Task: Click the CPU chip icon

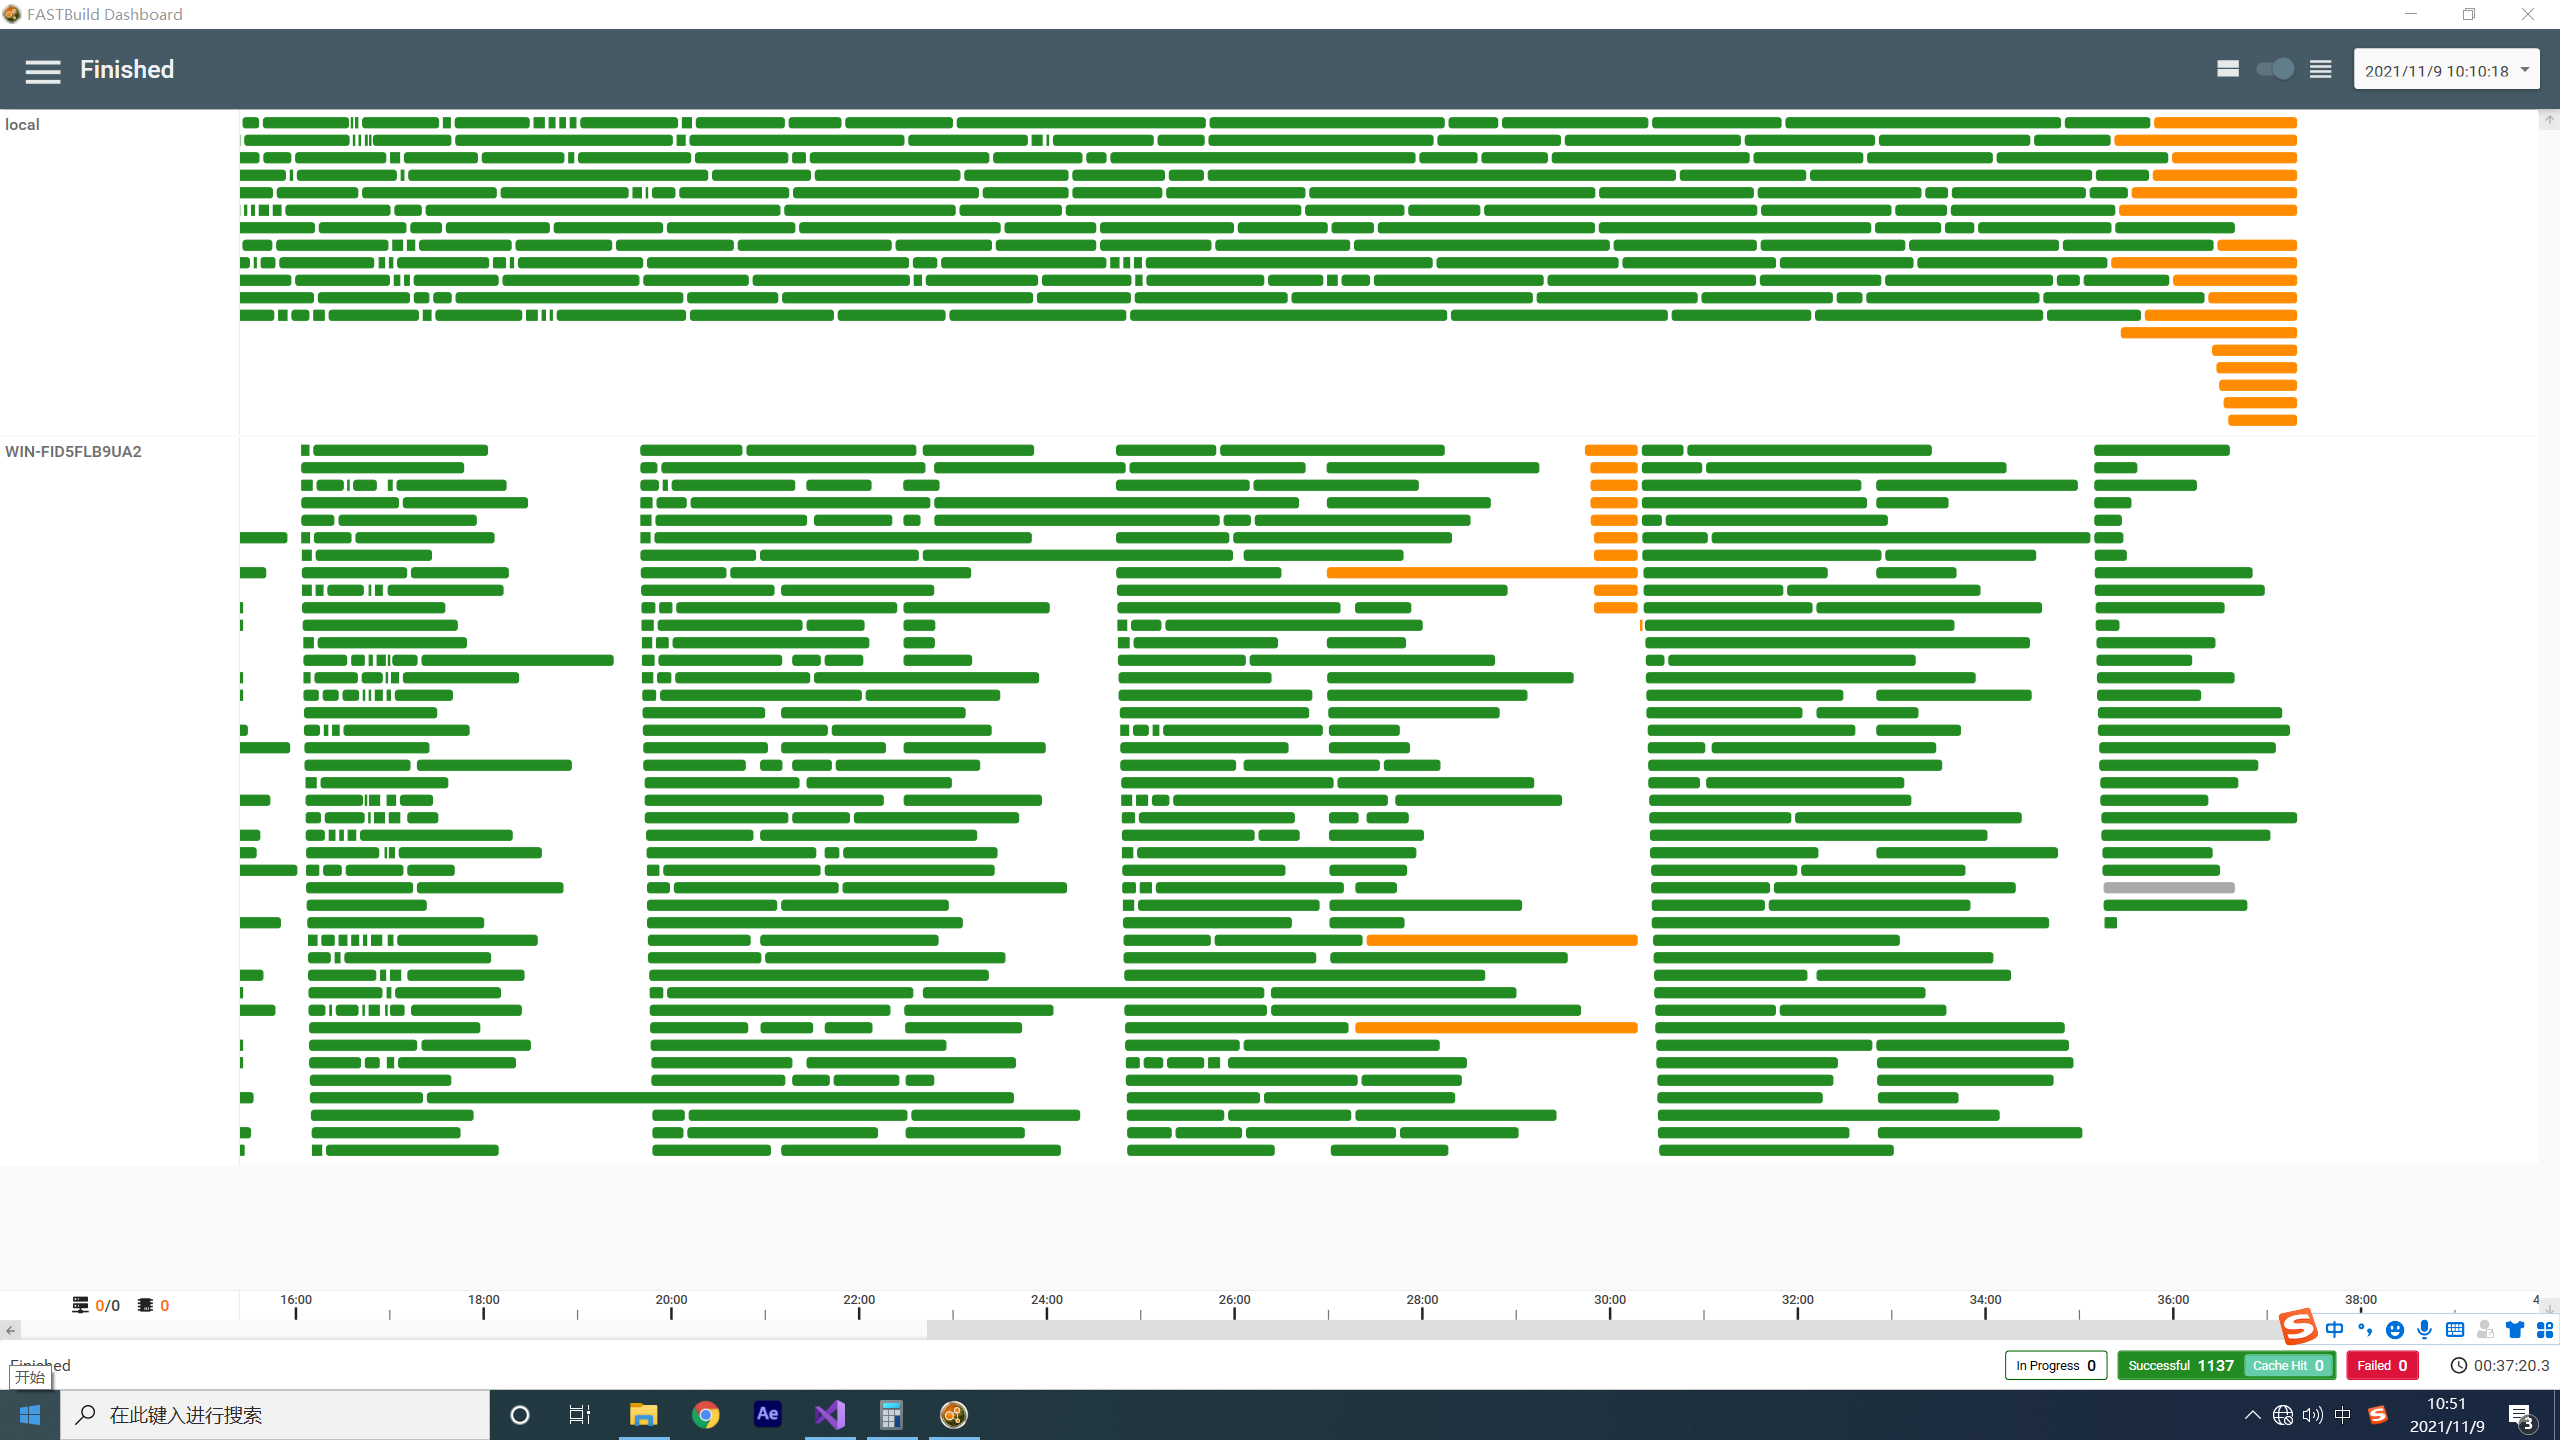Action: point(145,1305)
